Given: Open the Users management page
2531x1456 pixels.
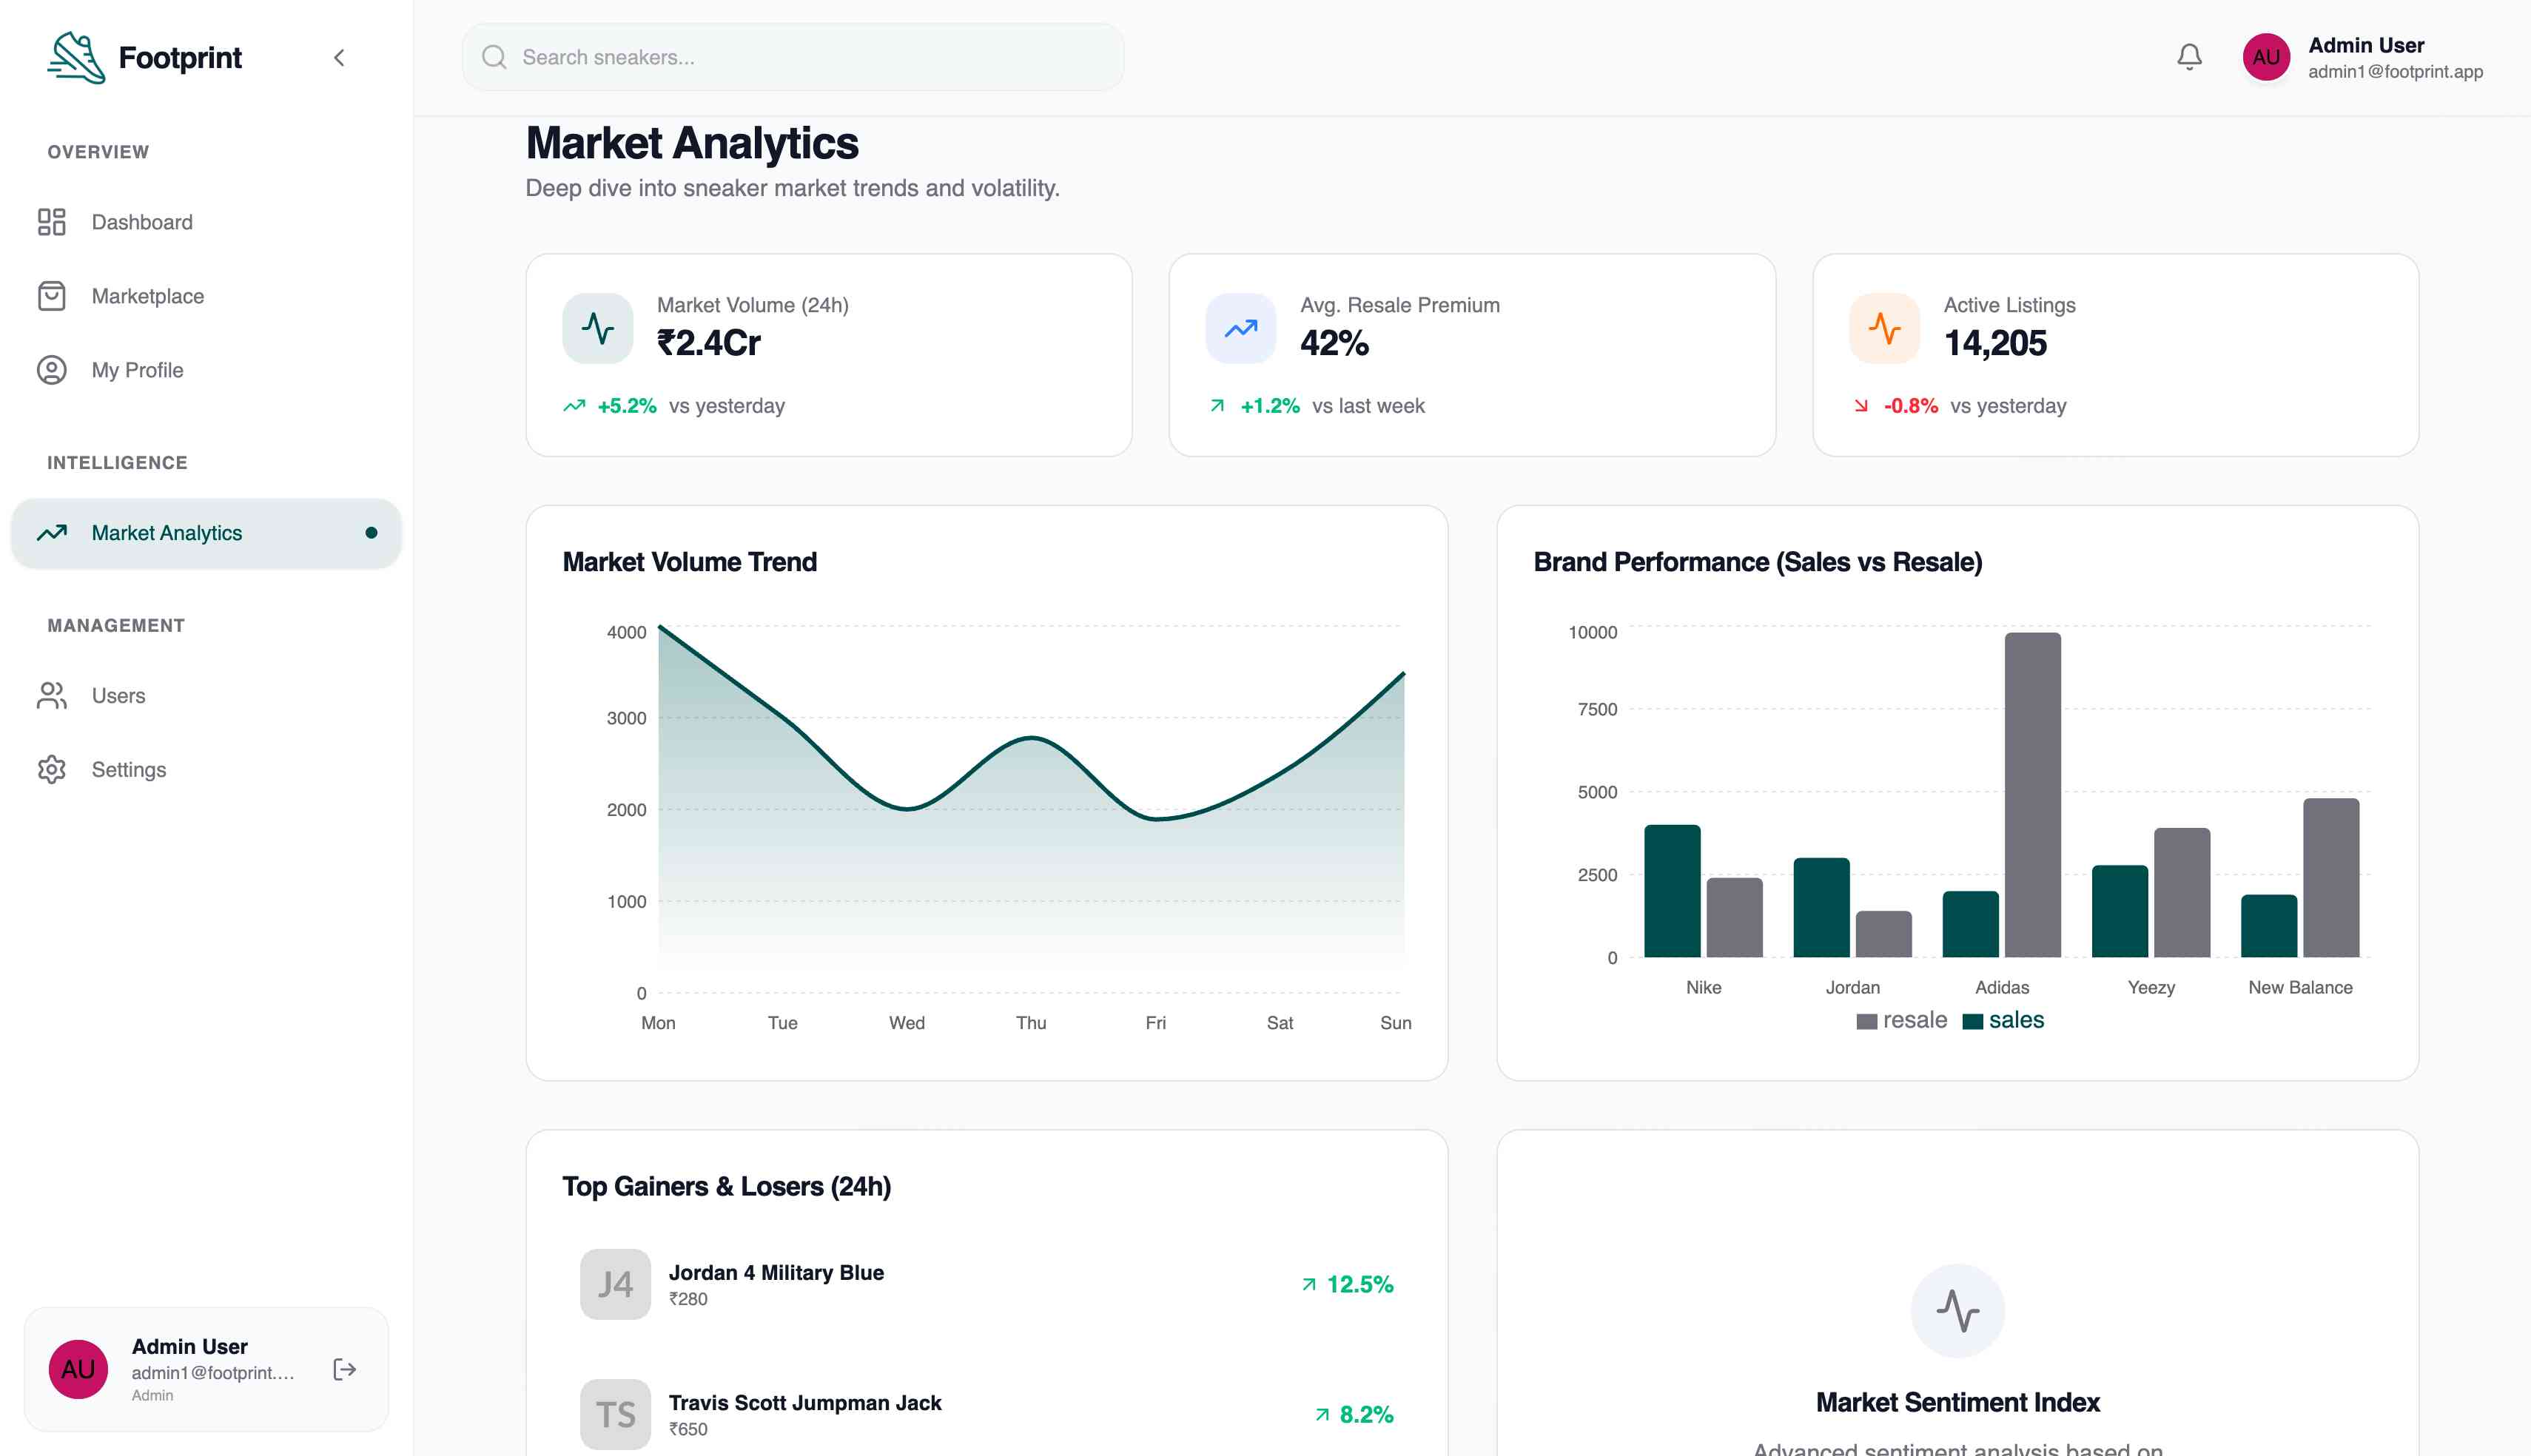Looking at the screenshot, I should pos(118,696).
